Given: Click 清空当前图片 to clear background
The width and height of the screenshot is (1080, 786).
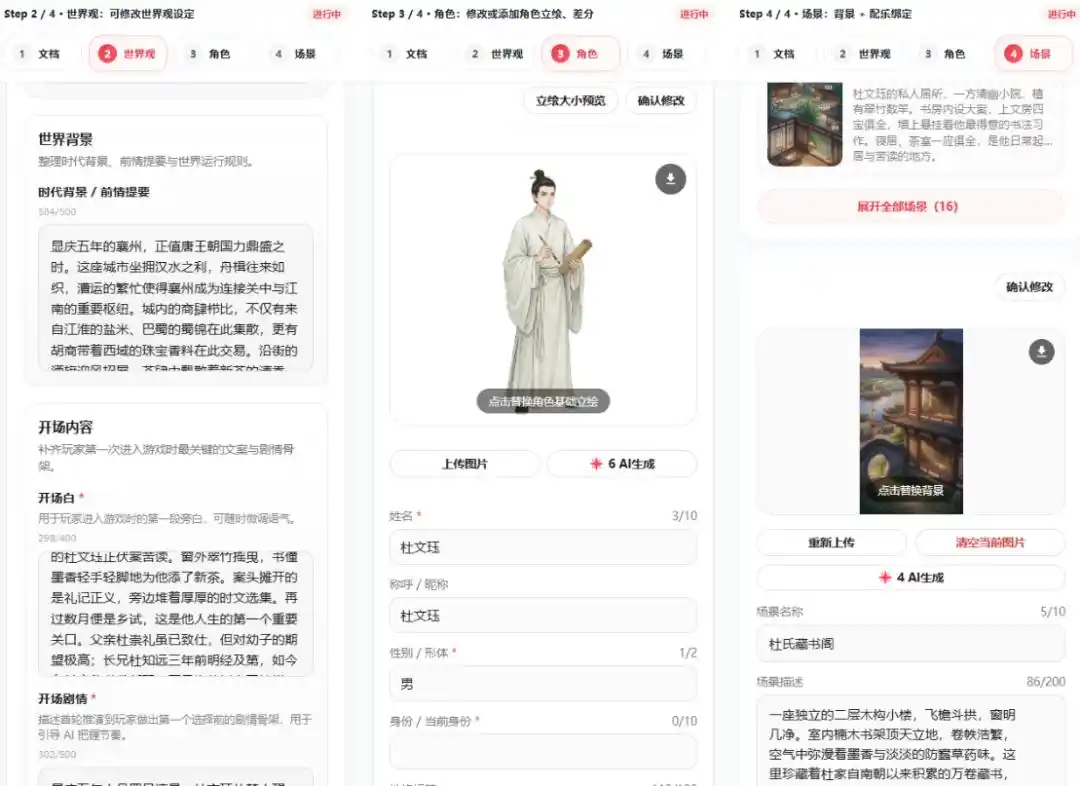Looking at the screenshot, I should click(x=990, y=542).
